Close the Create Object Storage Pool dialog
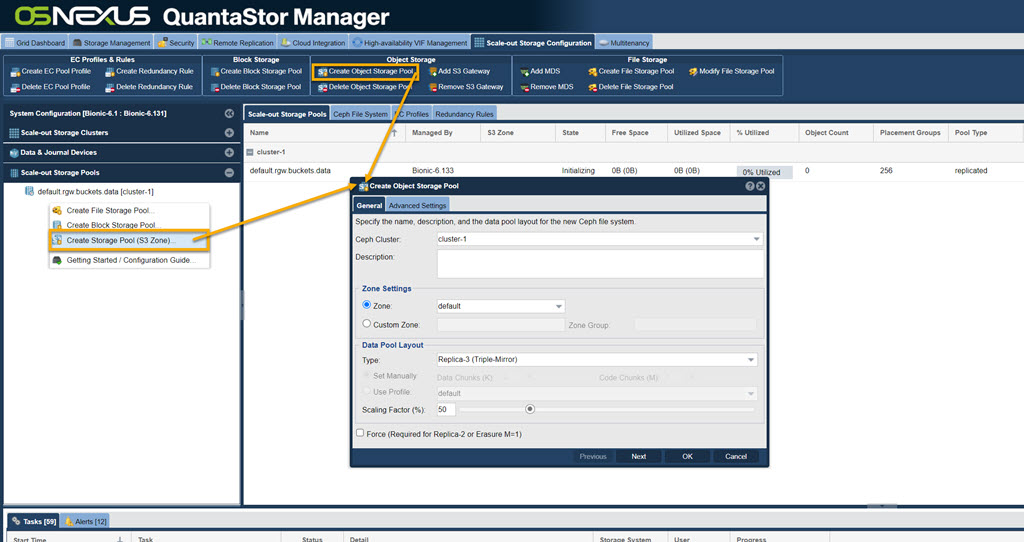Screen dimensions: 1024x542 pos(760,186)
